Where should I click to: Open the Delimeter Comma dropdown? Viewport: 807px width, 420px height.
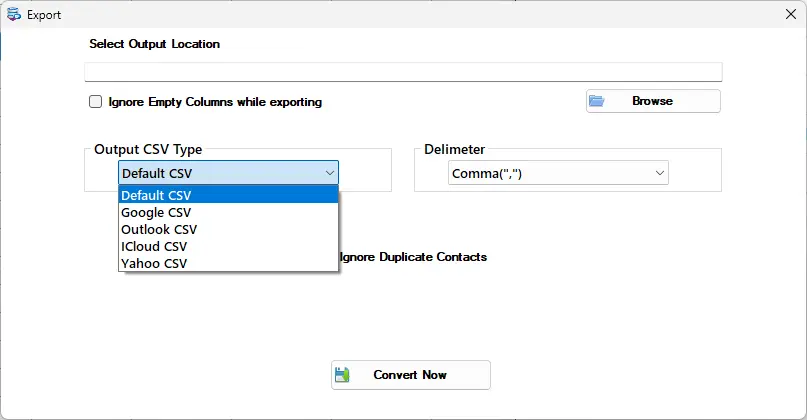tap(558, 173)
